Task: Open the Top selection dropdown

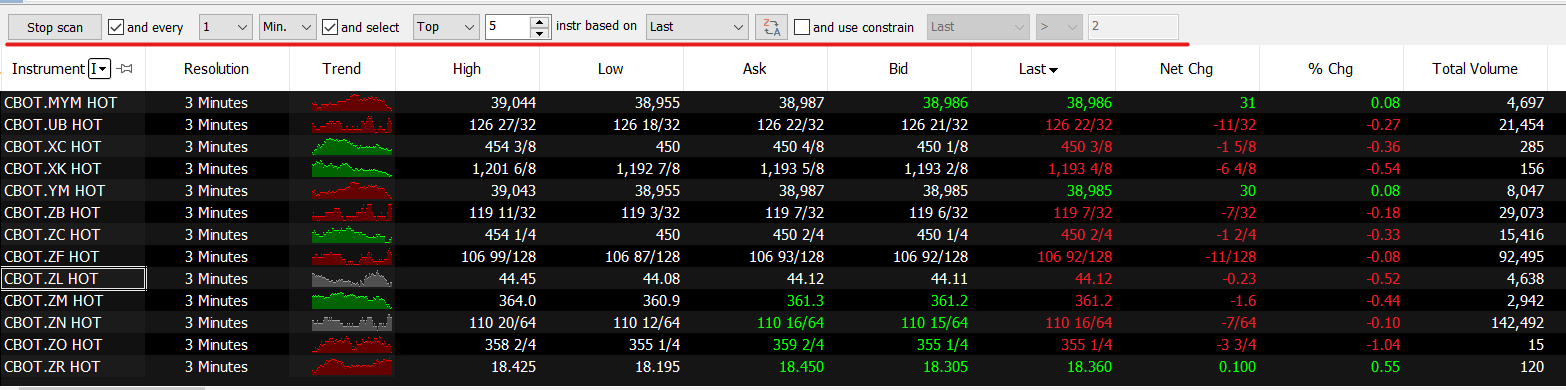Action: pyautogui.click(x=446, y=27)
